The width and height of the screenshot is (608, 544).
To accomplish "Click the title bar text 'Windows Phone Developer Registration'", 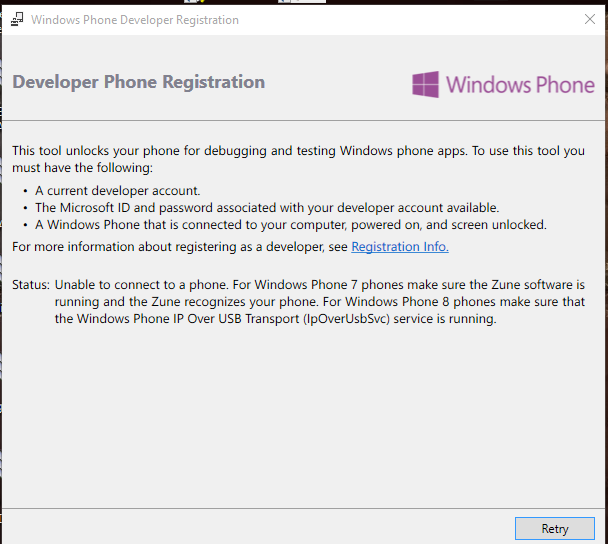I will (x=135, y=20).
